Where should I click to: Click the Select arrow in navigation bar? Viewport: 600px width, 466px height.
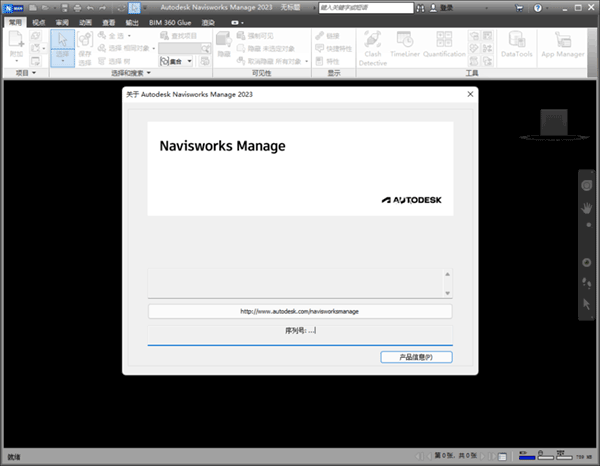(586, 304)
